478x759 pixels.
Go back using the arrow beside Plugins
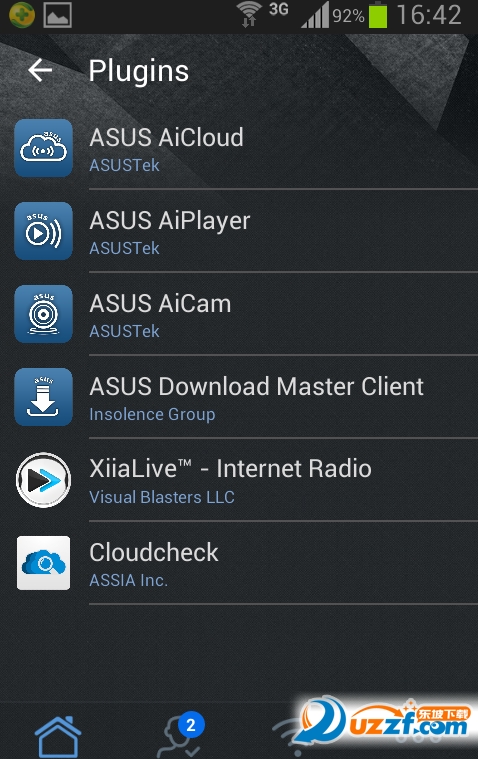[x=40, y=70]
